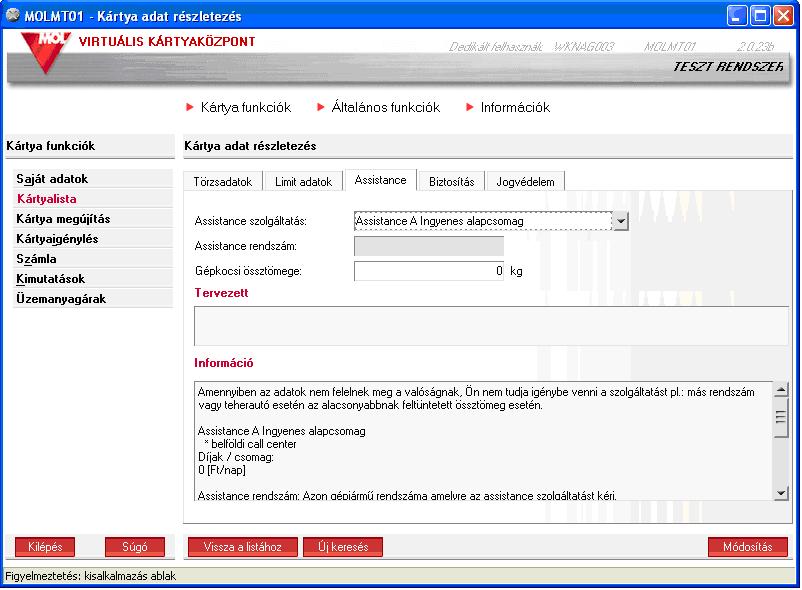Click the red arrow beside Információk
Viewport: 802px width, 590px height.
coord(470,107)
